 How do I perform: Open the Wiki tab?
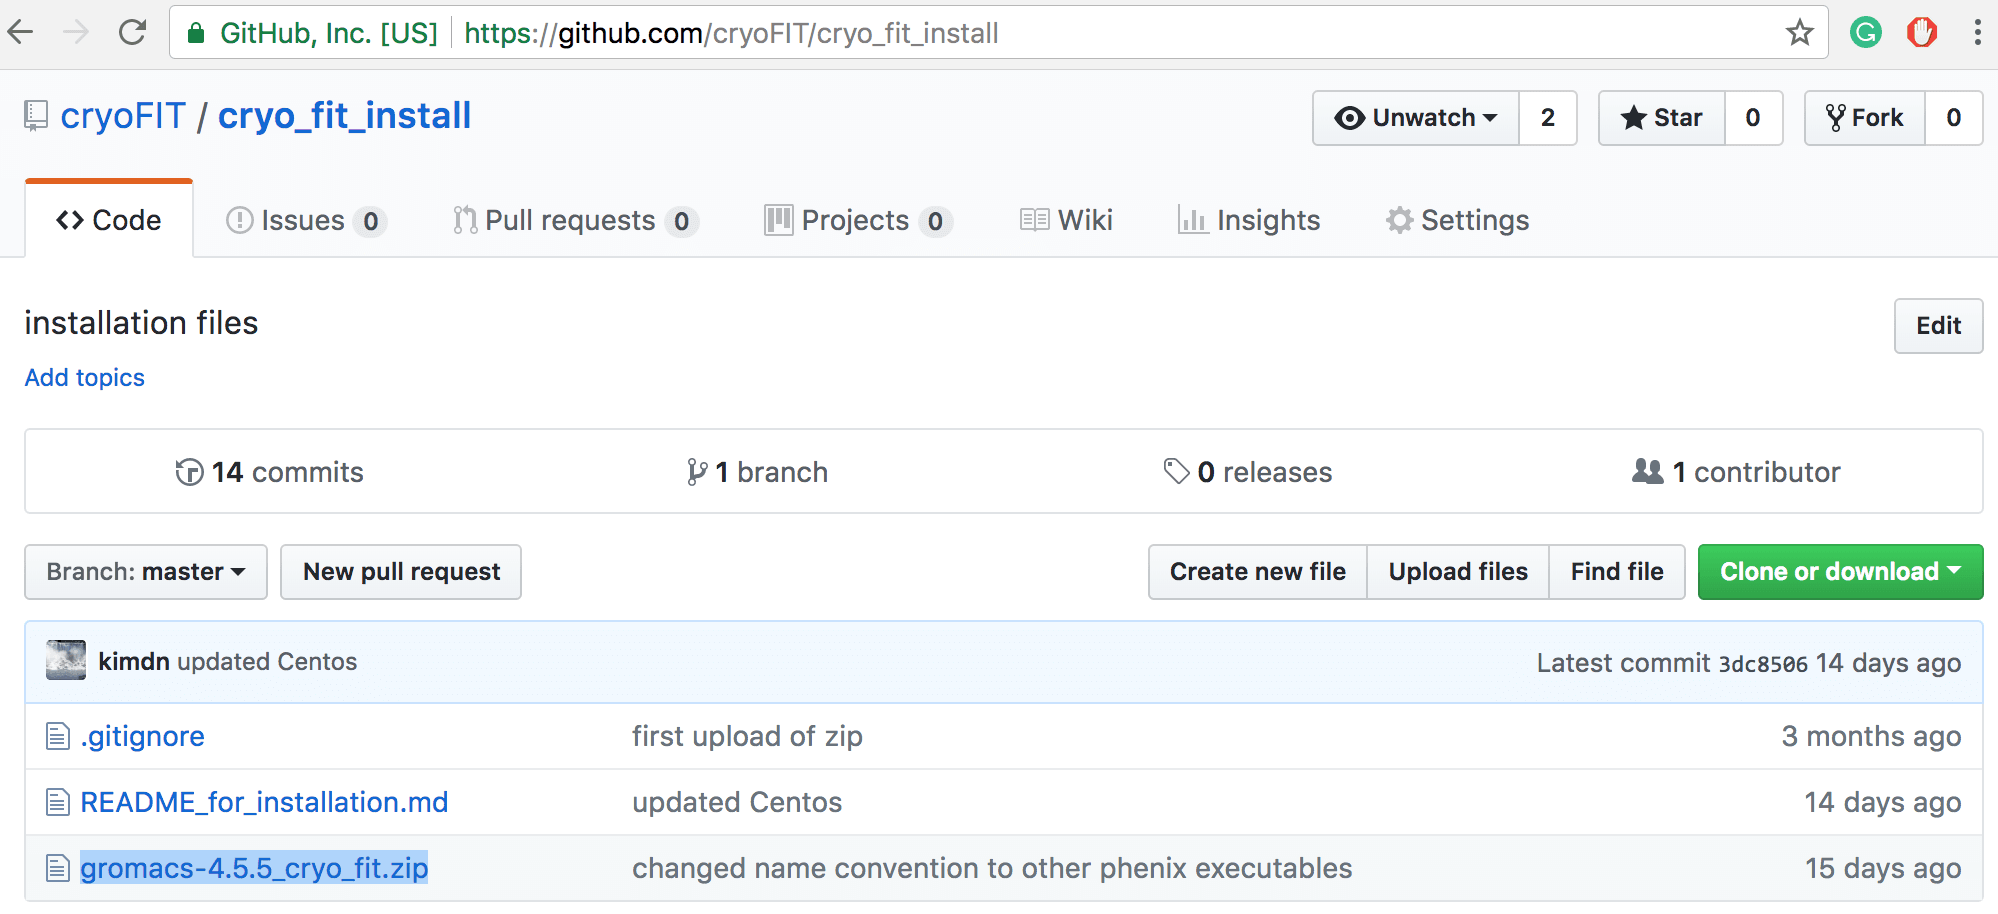pyautogui.click(x=1067, y=220)
